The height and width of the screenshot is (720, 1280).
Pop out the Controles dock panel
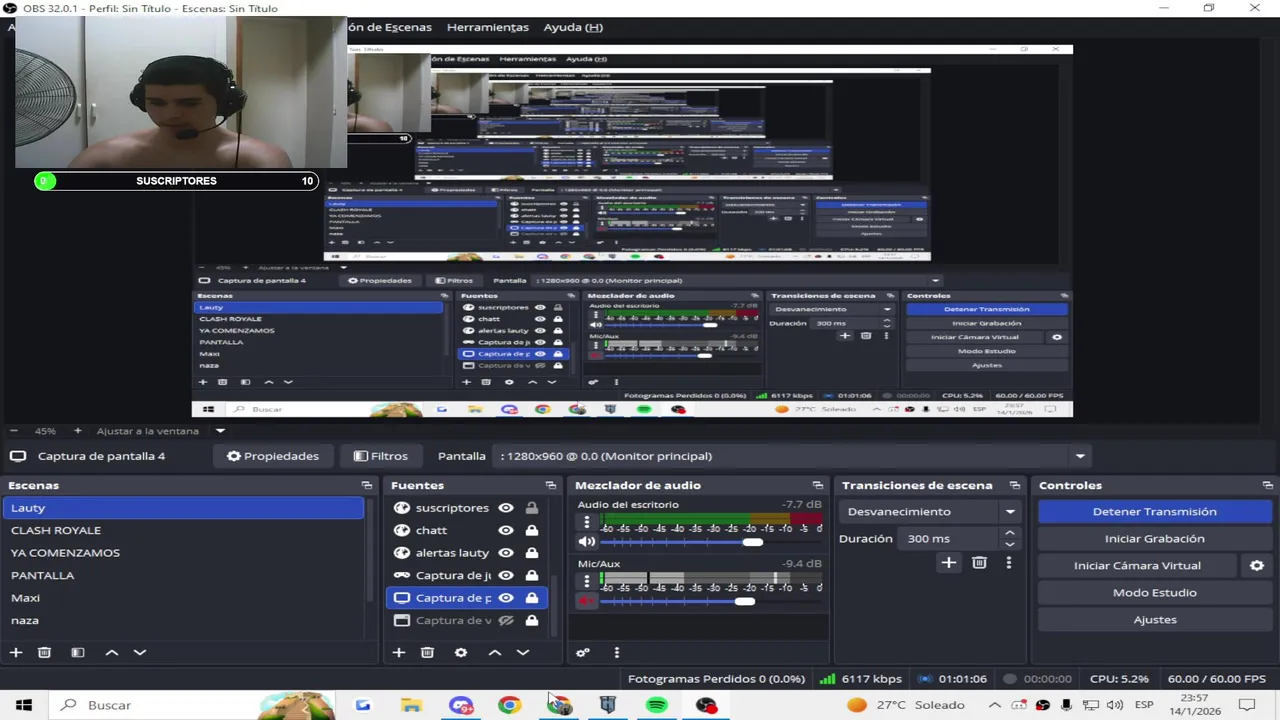tap(1267, 485)
